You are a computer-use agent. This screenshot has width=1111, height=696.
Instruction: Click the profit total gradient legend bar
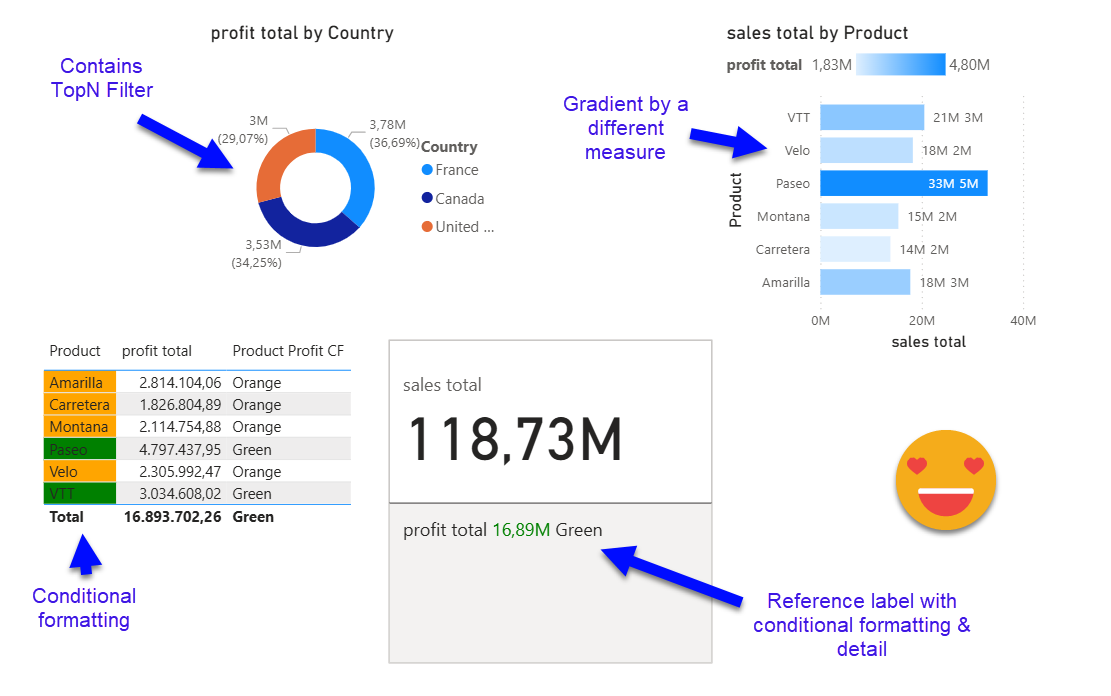[901, 65]
